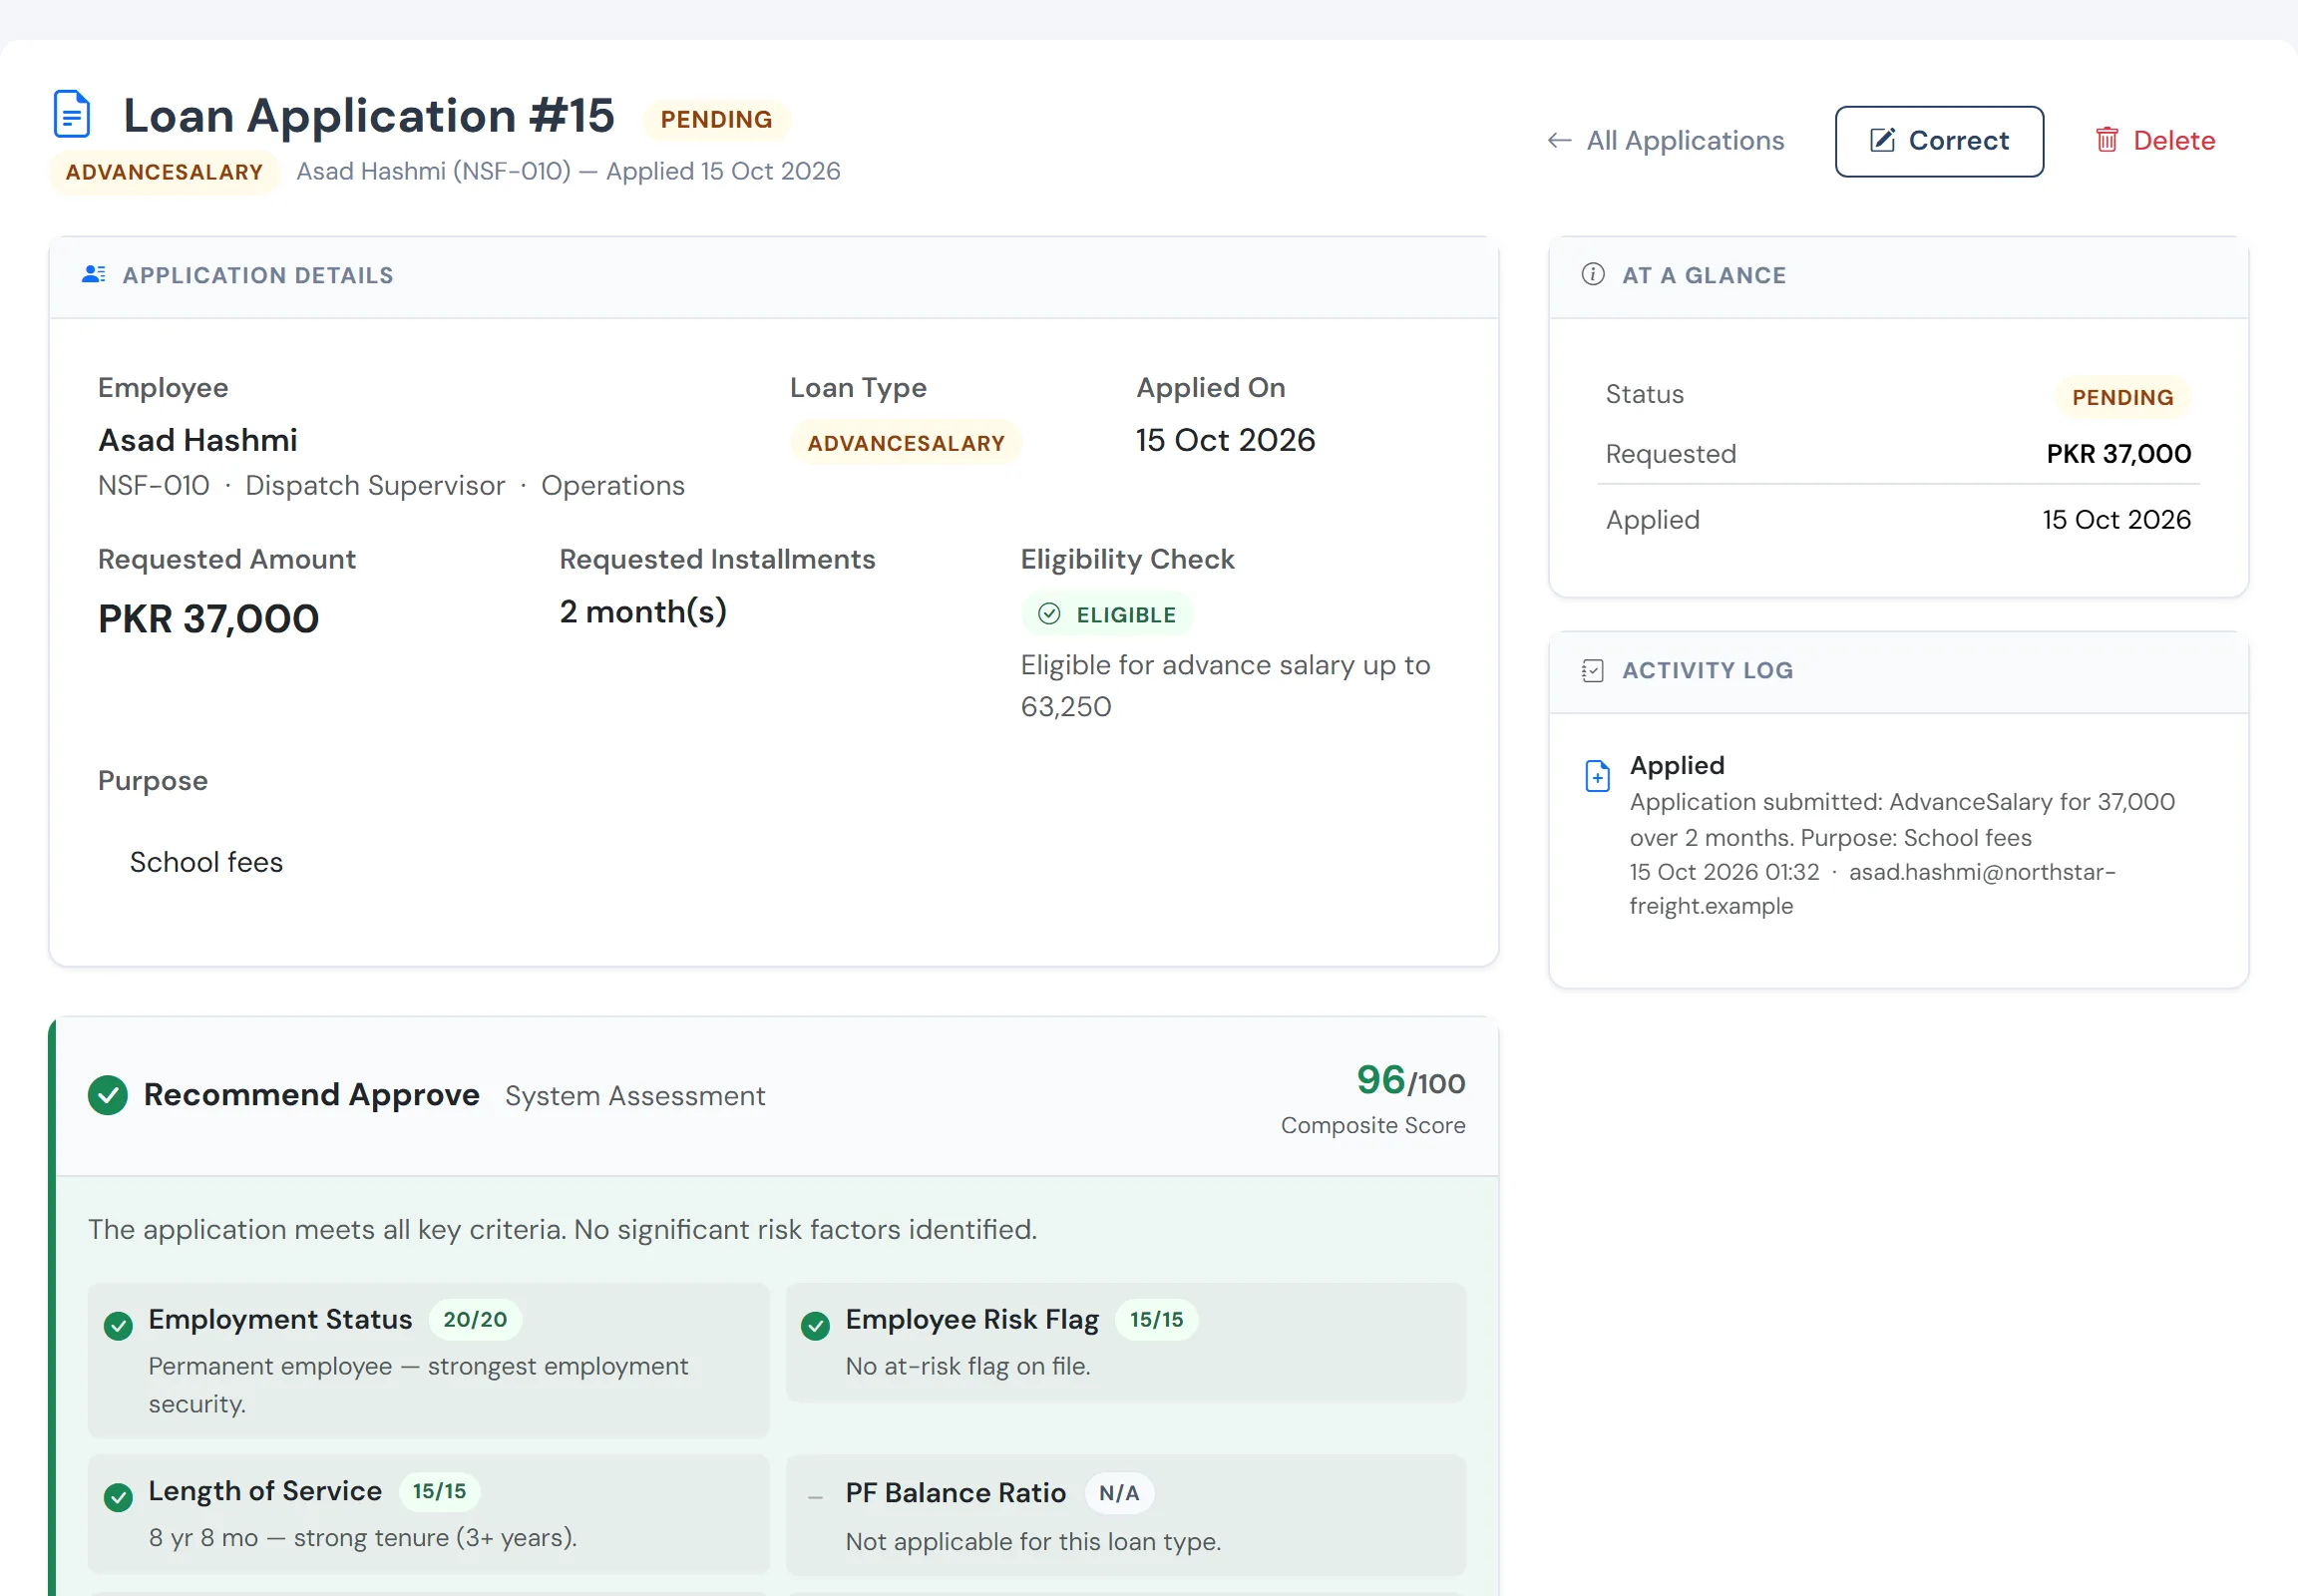Click the 15/15 Length of Service score badge

440,1491
